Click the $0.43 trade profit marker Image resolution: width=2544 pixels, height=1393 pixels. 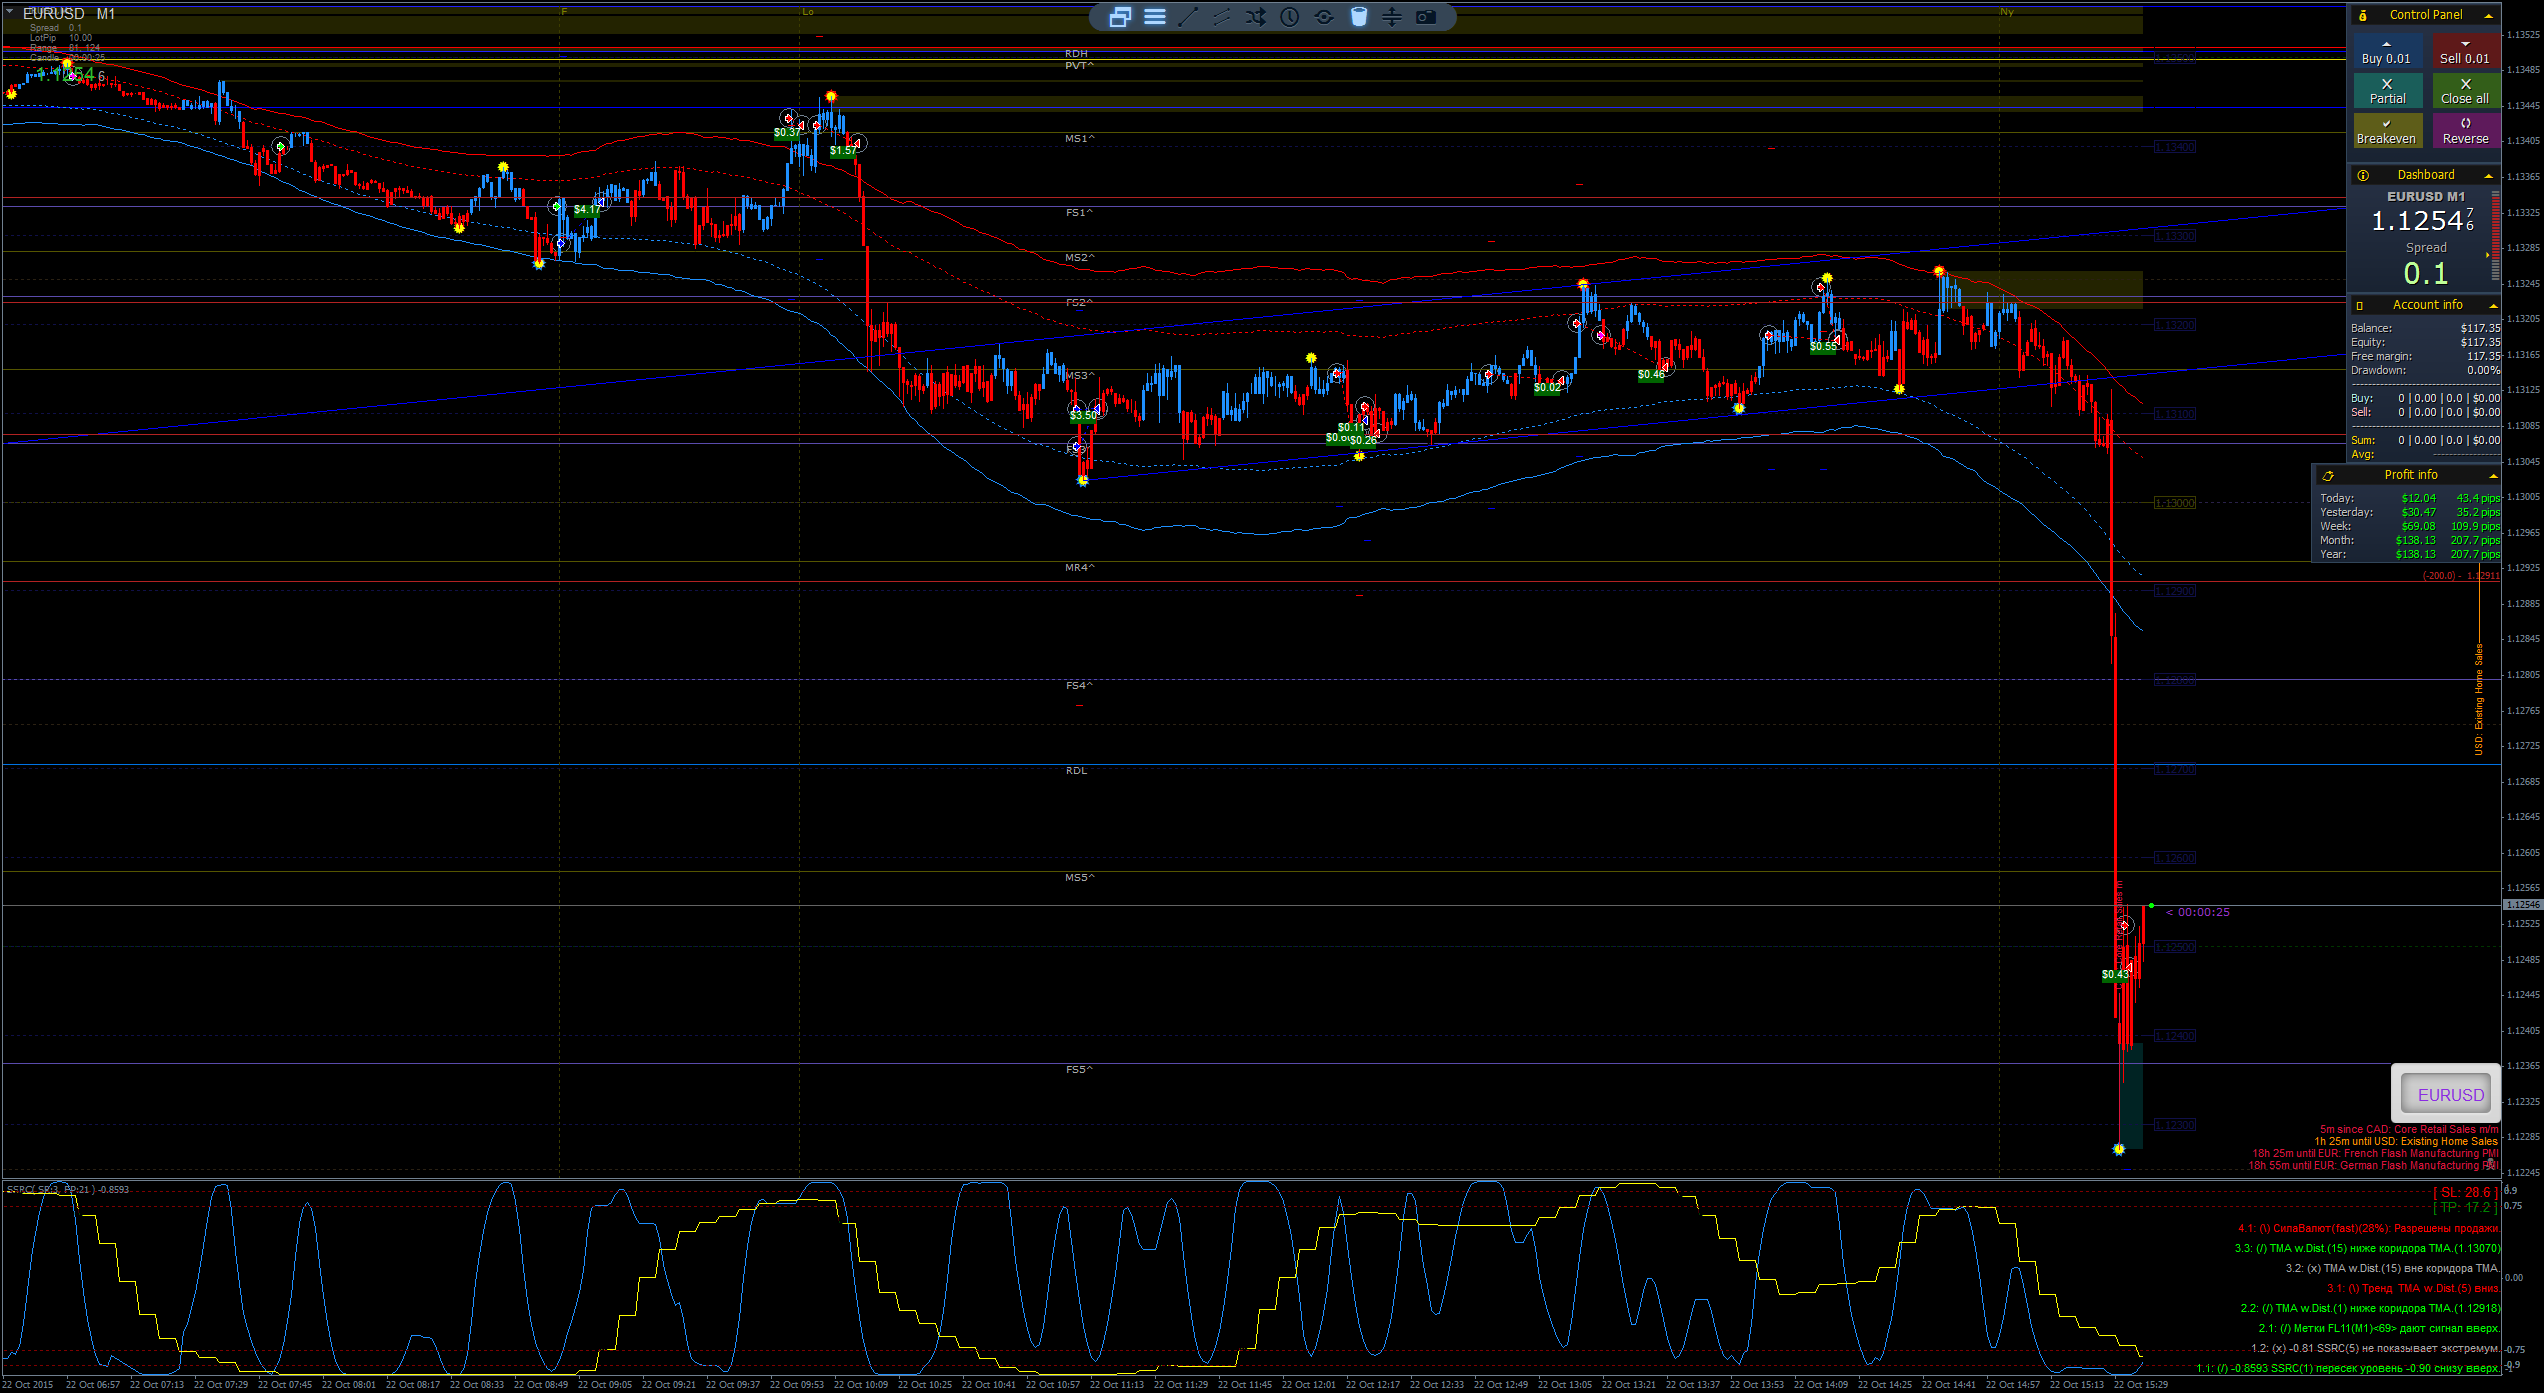click(2115, 975)
